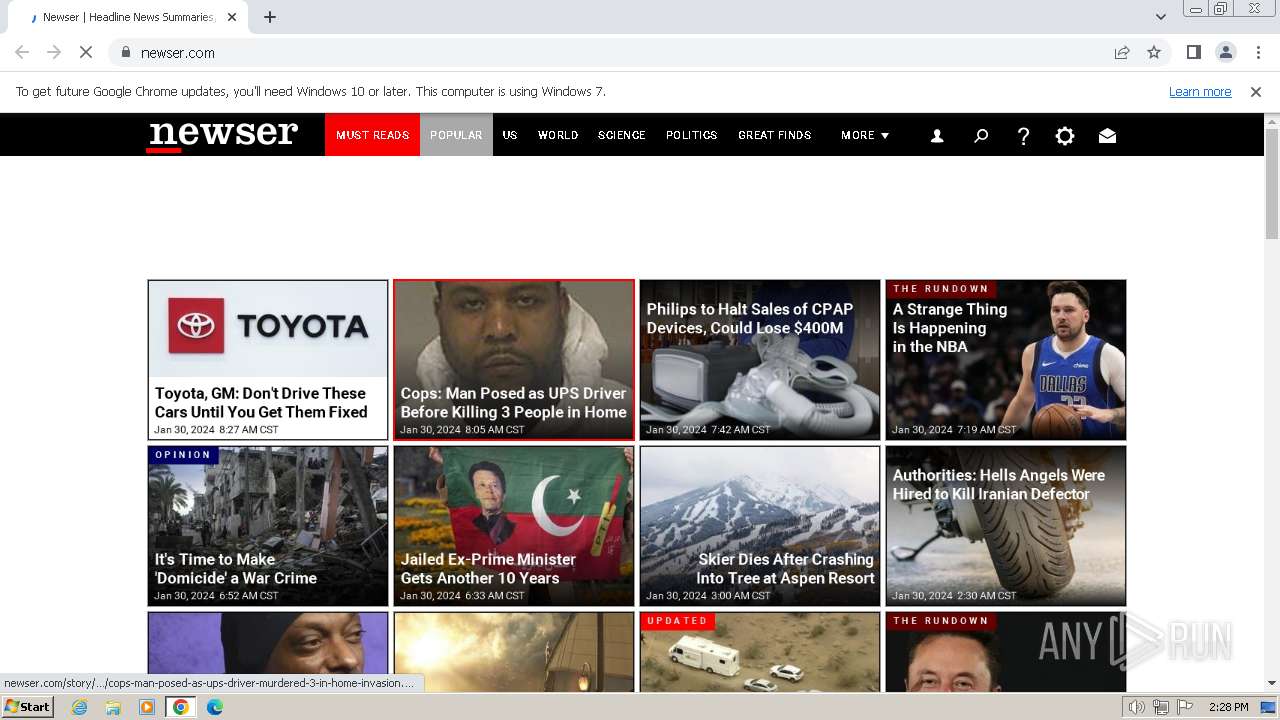Read the Hells Angels Iranian defector story
This screenshot has height=720, width=1280.
pyautogui.click(x=1006, y=526)
